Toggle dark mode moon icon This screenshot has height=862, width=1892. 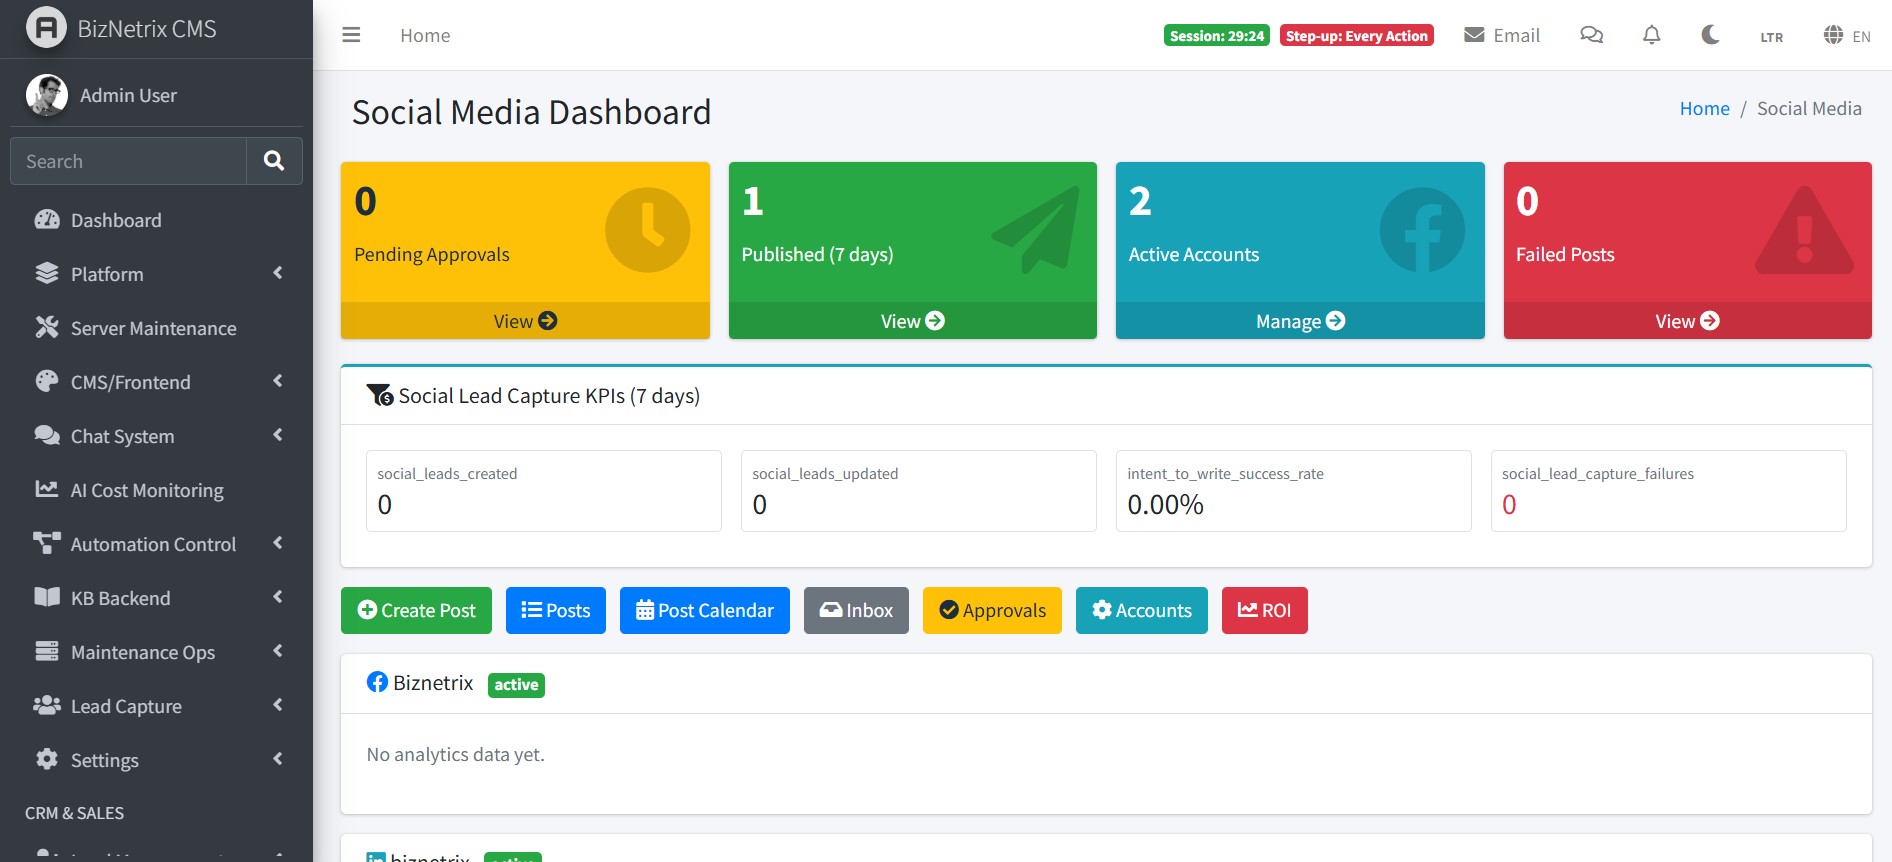1711,35
